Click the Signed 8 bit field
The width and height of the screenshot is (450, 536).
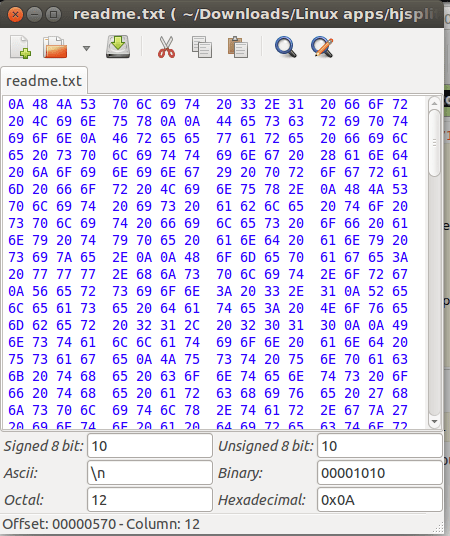point(150,445)
